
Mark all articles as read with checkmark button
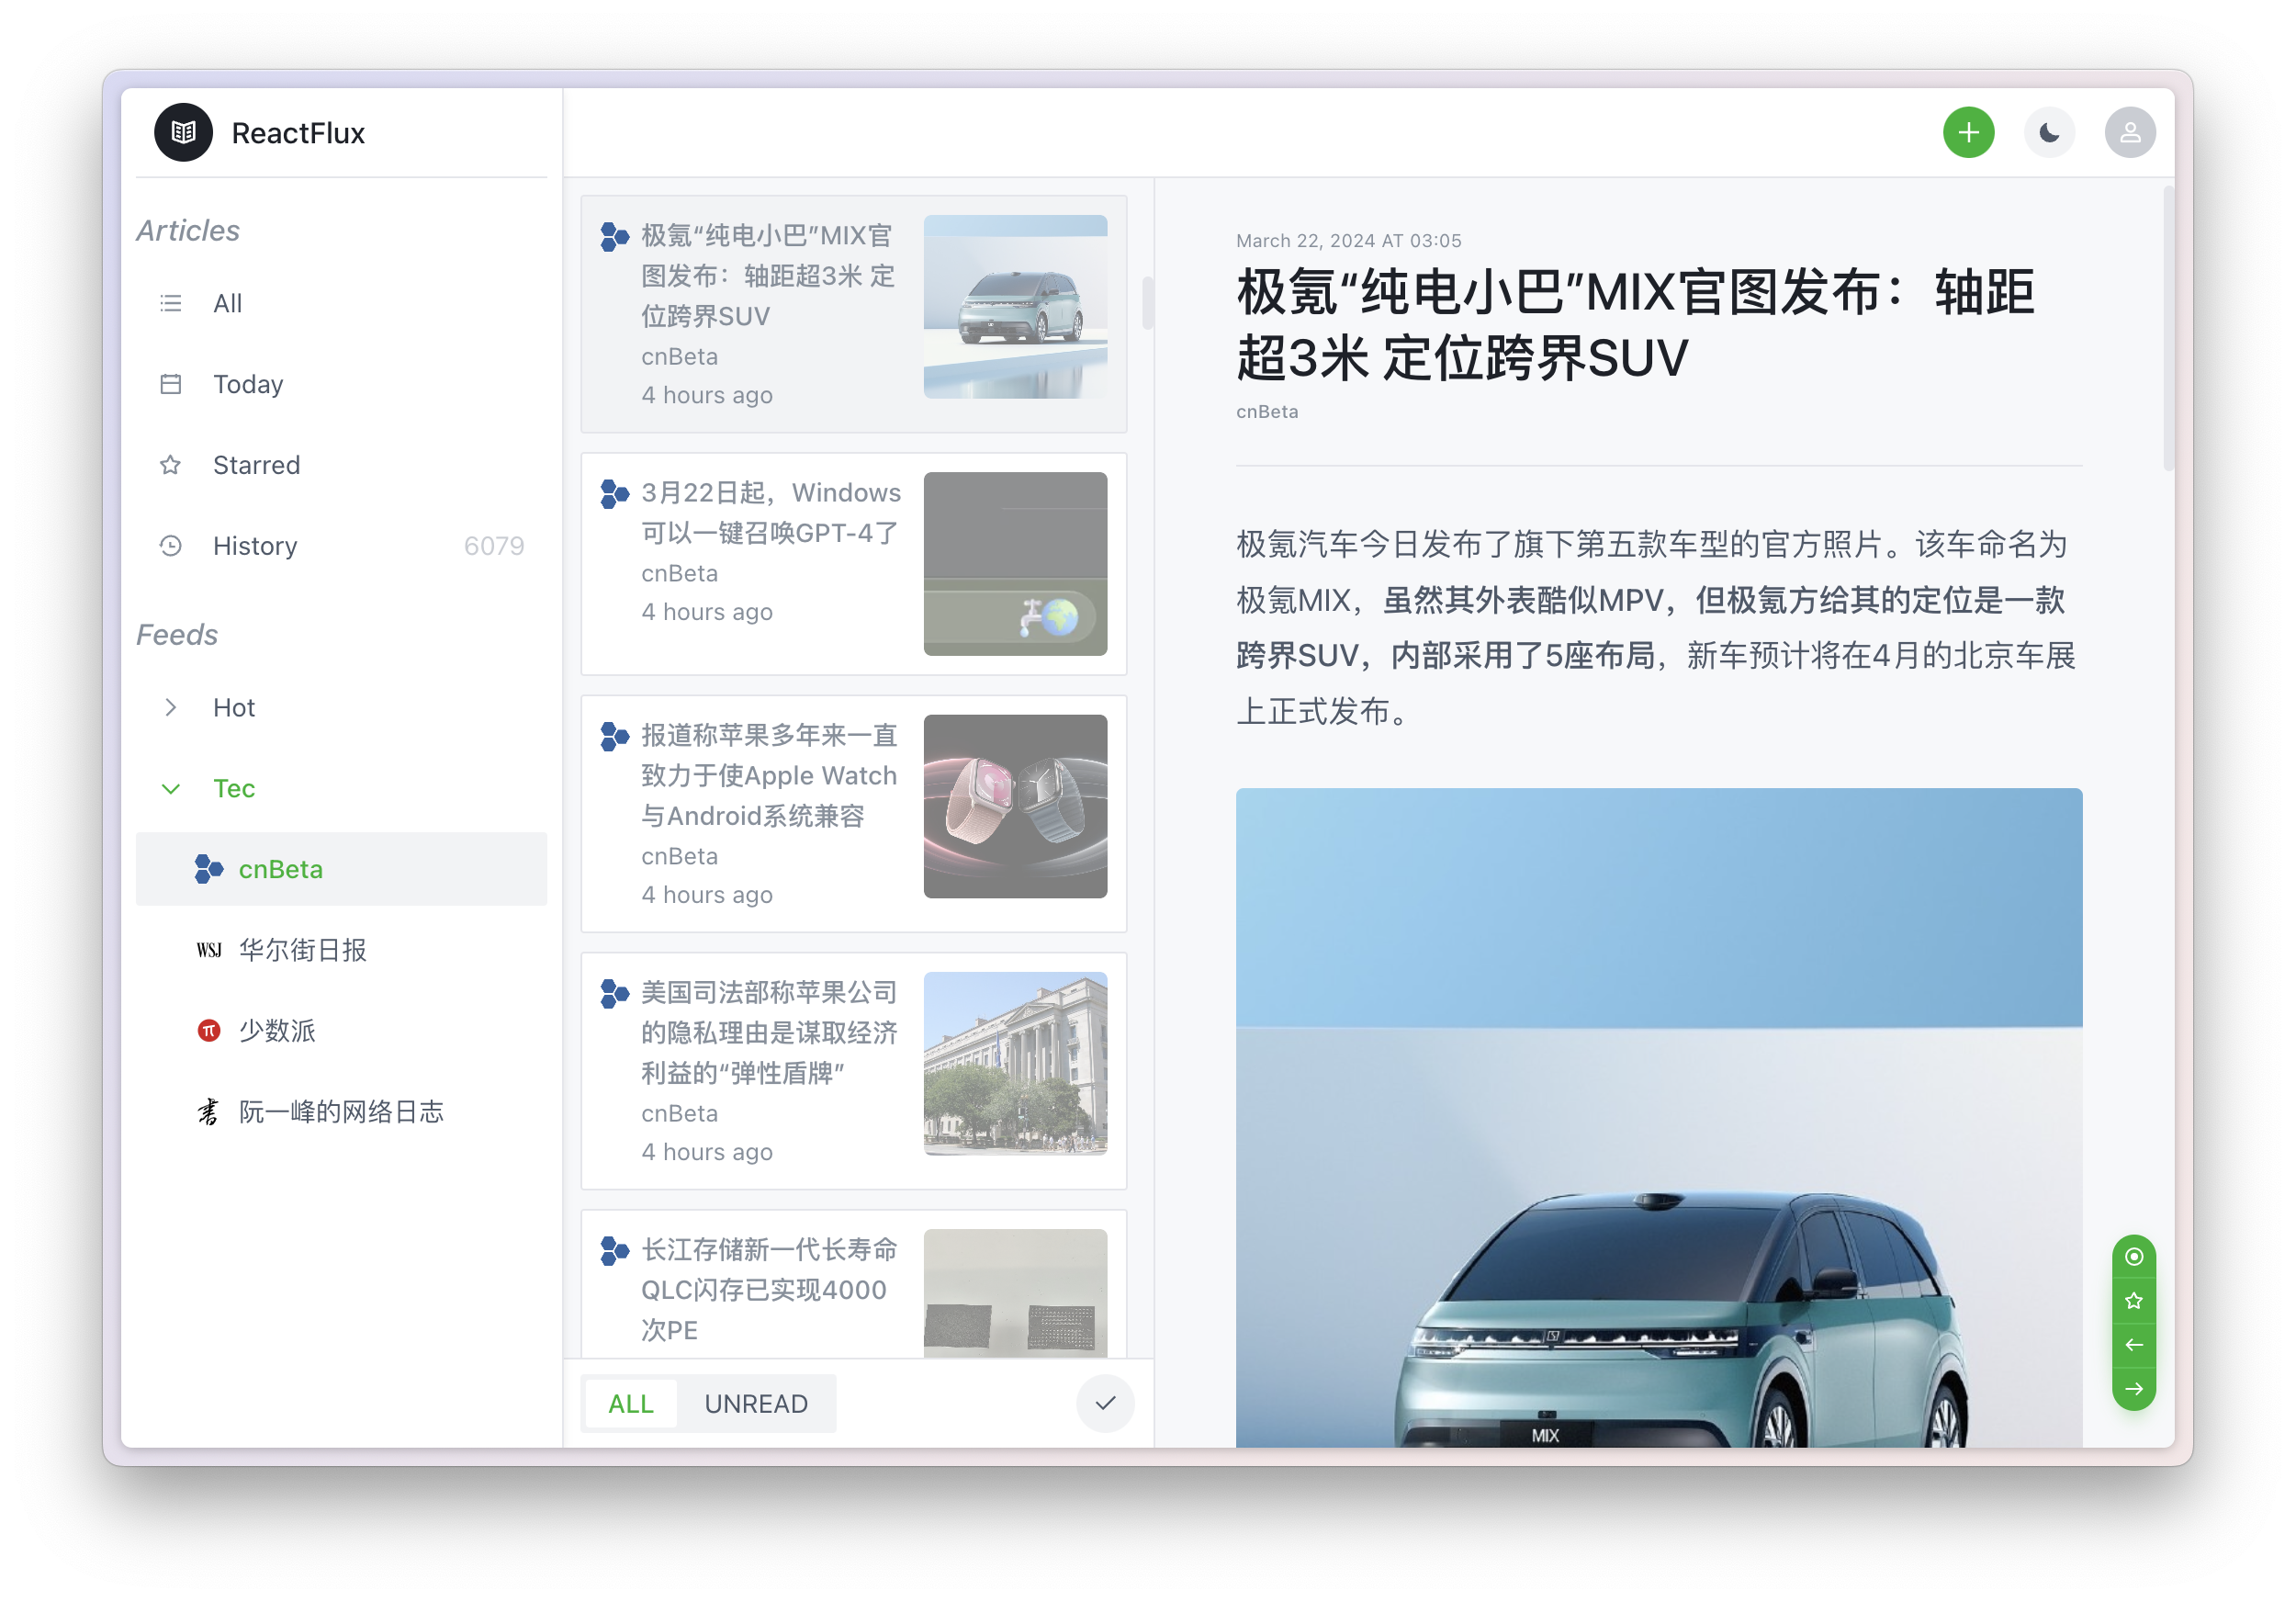pos(1104,1403)
